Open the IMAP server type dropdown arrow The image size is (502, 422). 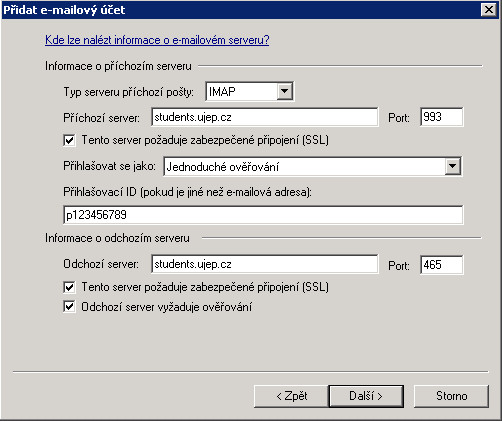tap(285, 91)
